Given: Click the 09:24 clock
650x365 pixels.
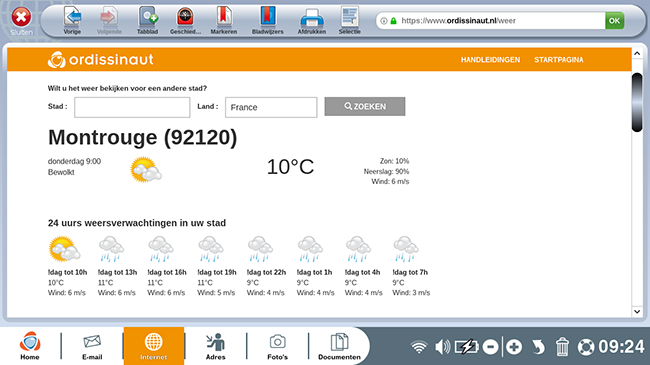Looking at the screenshot, I should click(621, 347).
